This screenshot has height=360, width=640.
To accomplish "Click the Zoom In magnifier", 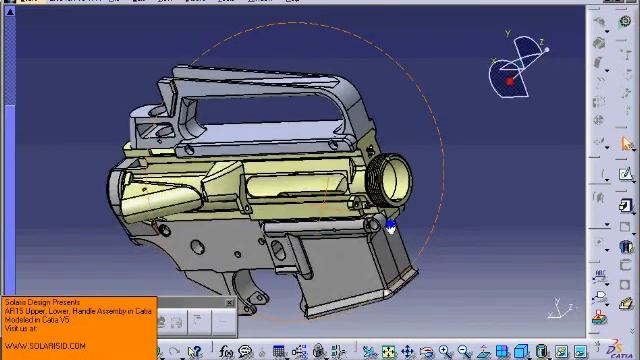I will (445, 351).
